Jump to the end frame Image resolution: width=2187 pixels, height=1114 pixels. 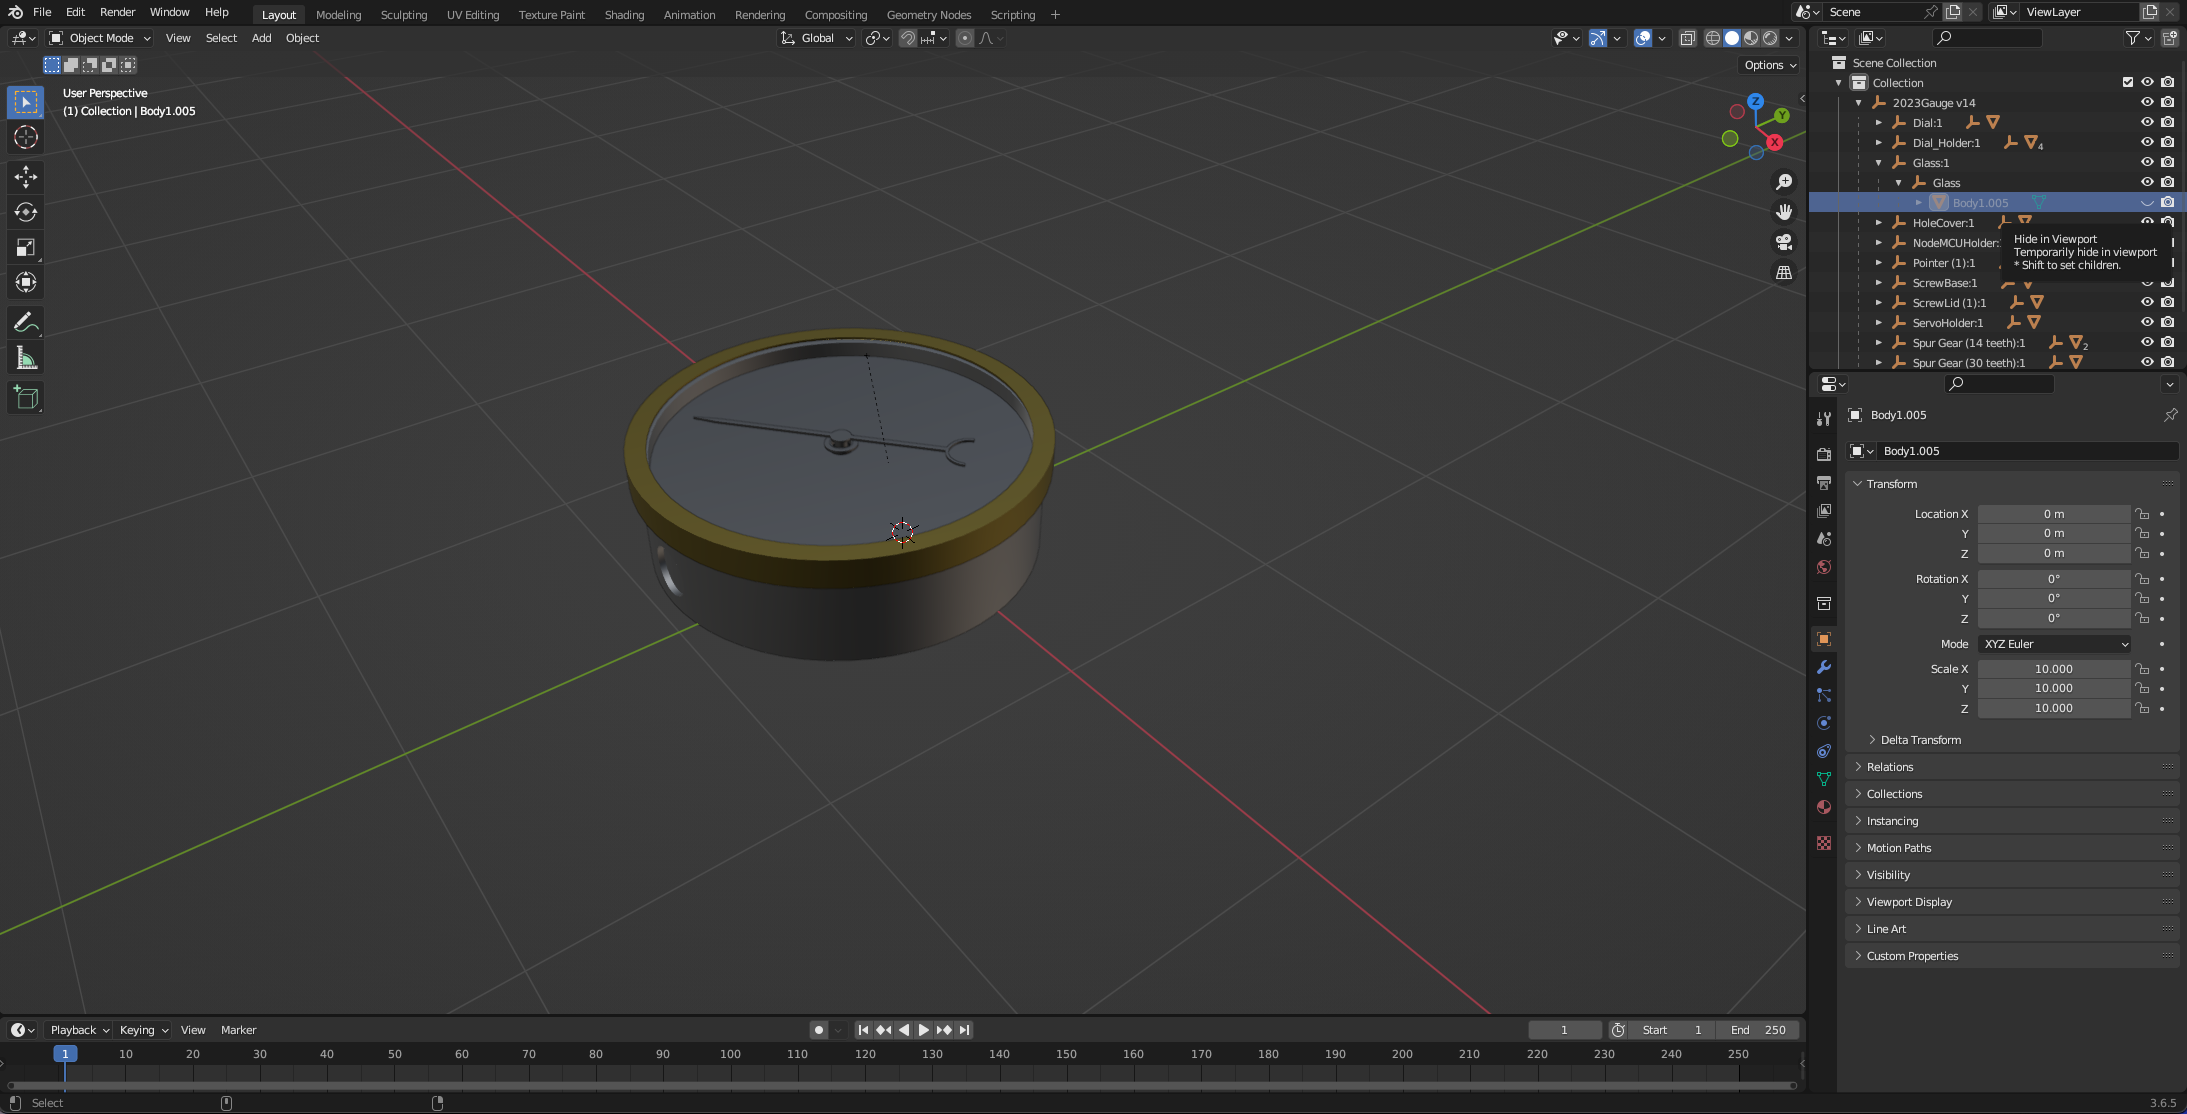pyautogui.click(x=964, y=1030)
